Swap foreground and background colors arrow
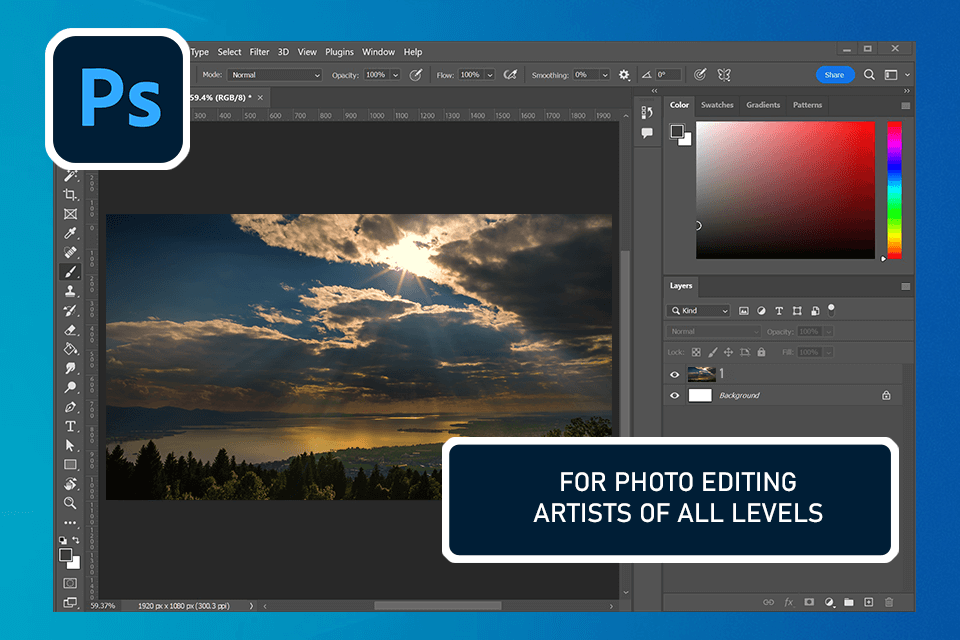The image size is (960, 640). pos(76,540)
